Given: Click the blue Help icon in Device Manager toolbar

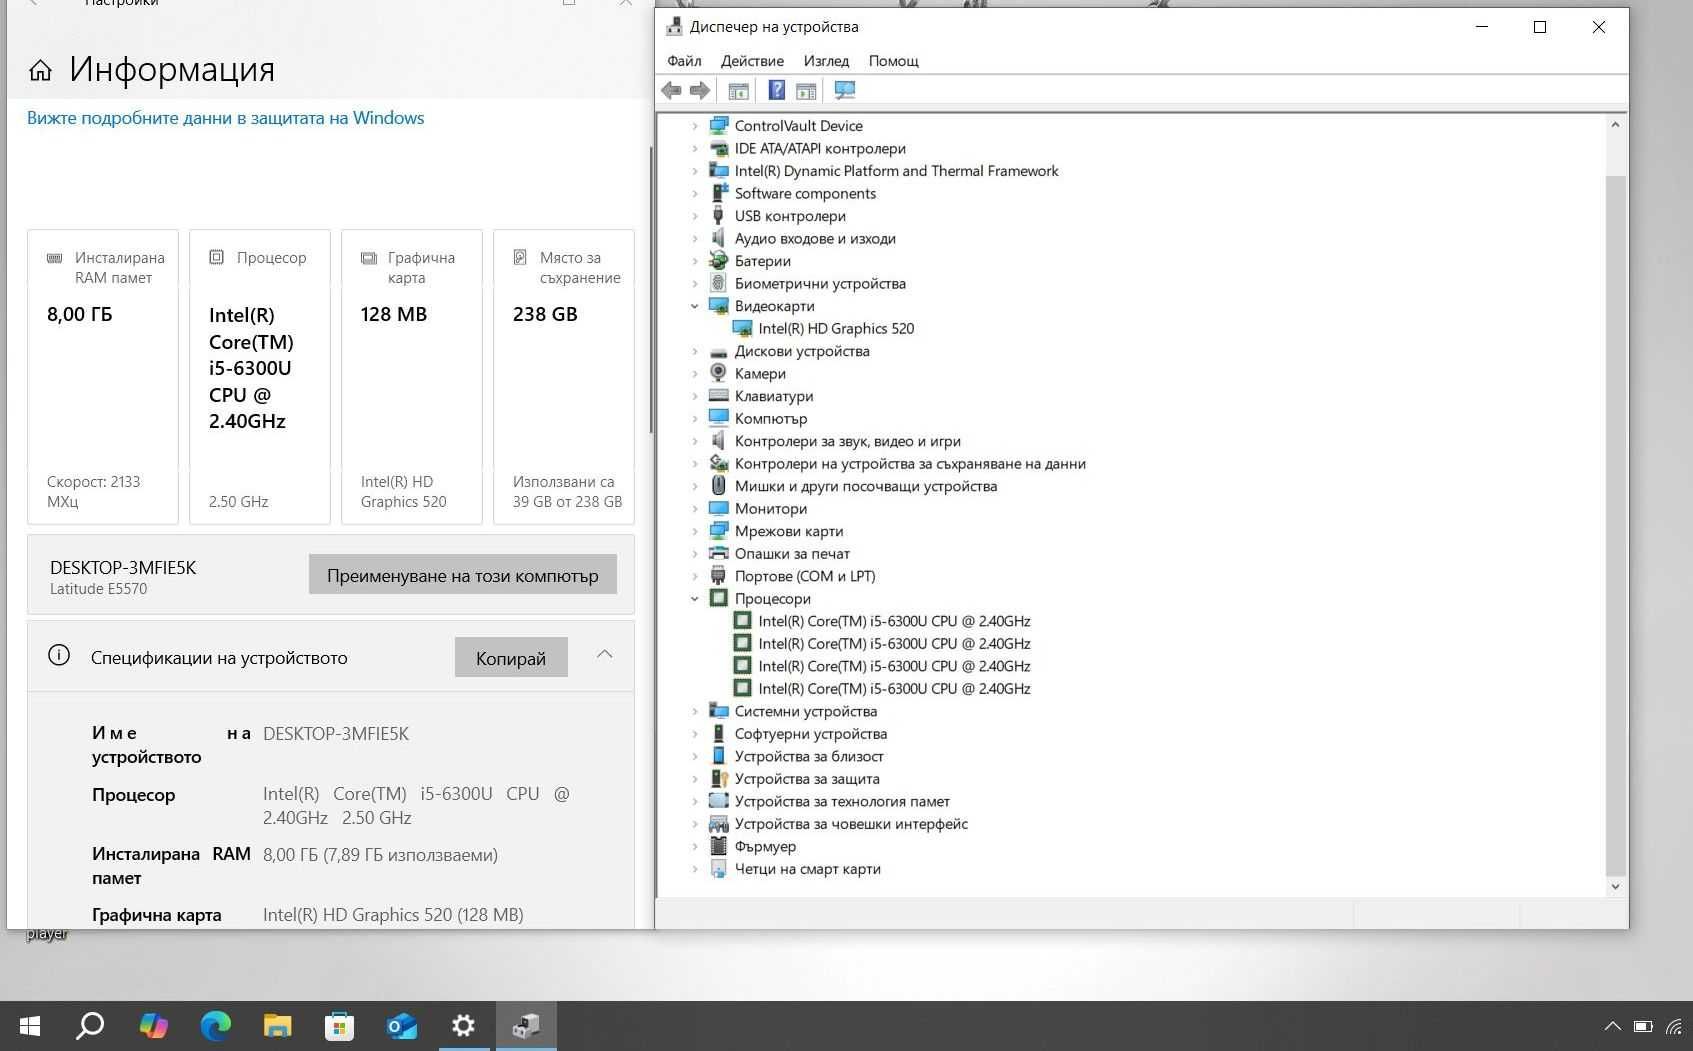Looking at the screenshot, I should point(776,91).
